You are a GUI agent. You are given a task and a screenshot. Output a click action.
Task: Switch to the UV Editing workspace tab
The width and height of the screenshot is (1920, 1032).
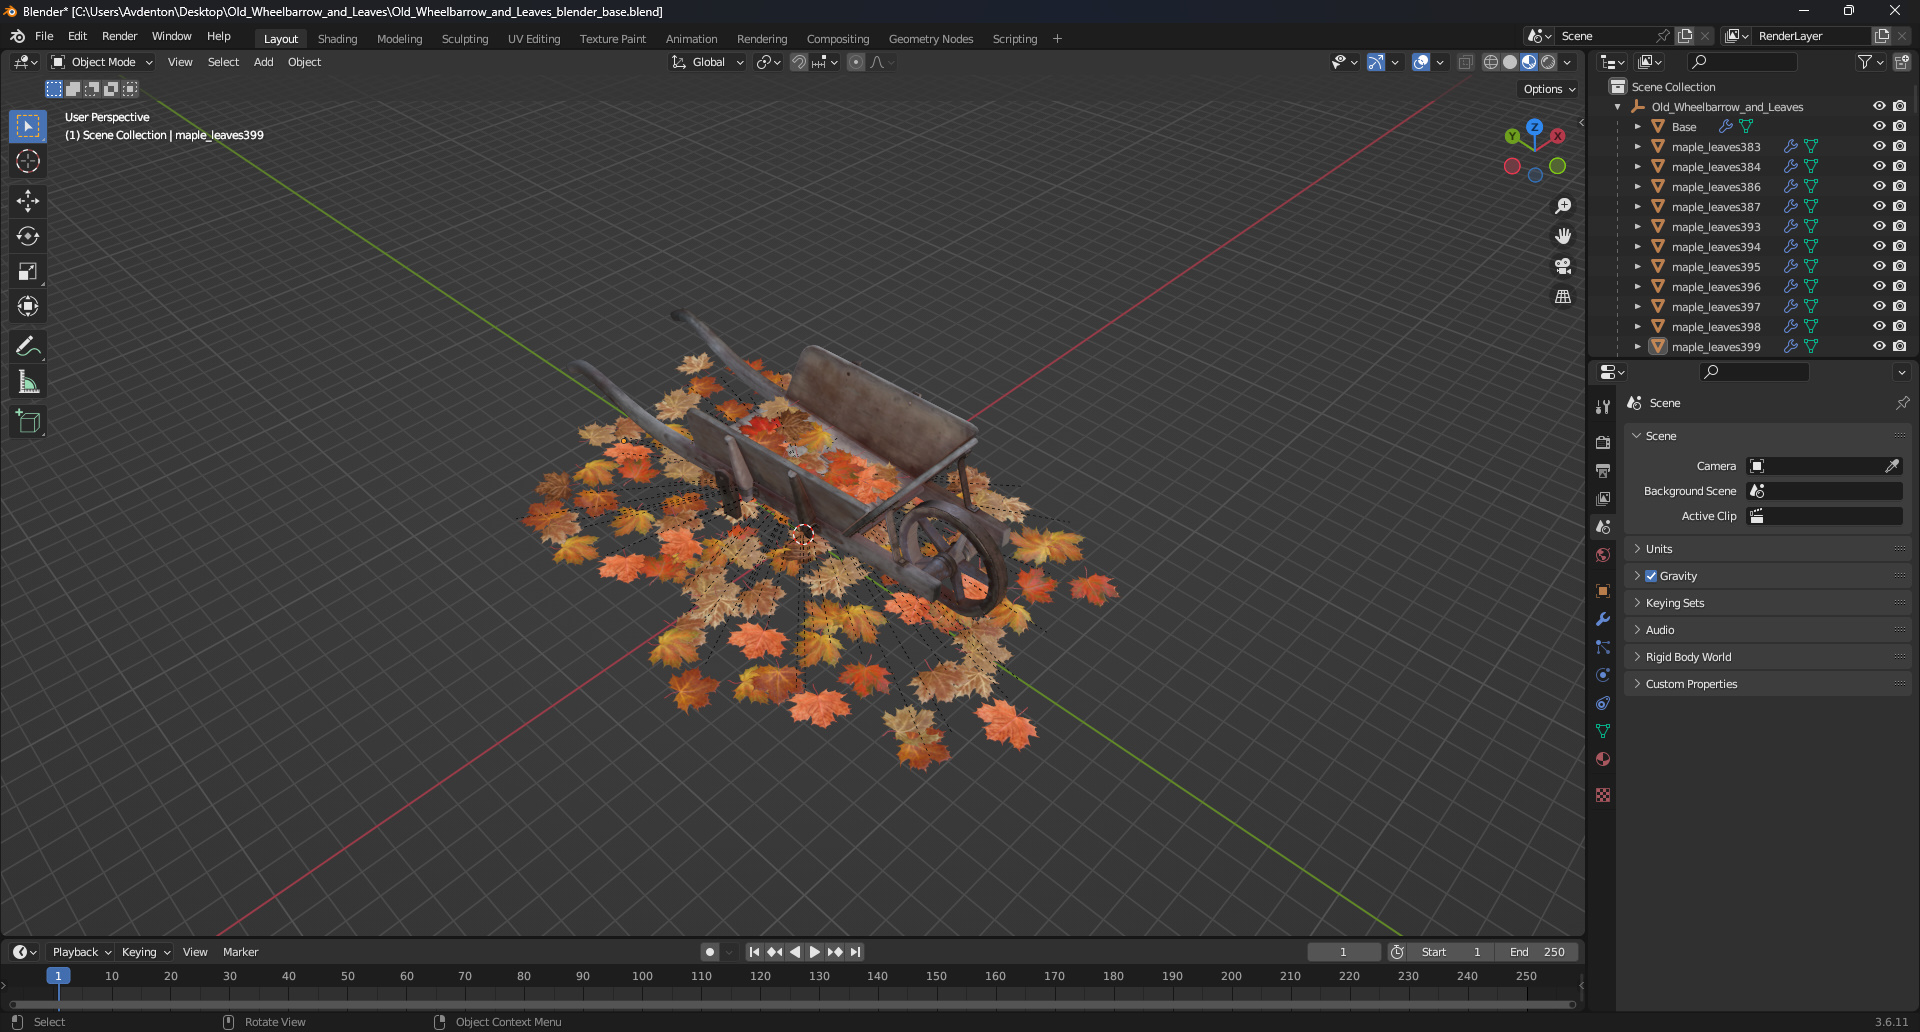tap(534, 39)
